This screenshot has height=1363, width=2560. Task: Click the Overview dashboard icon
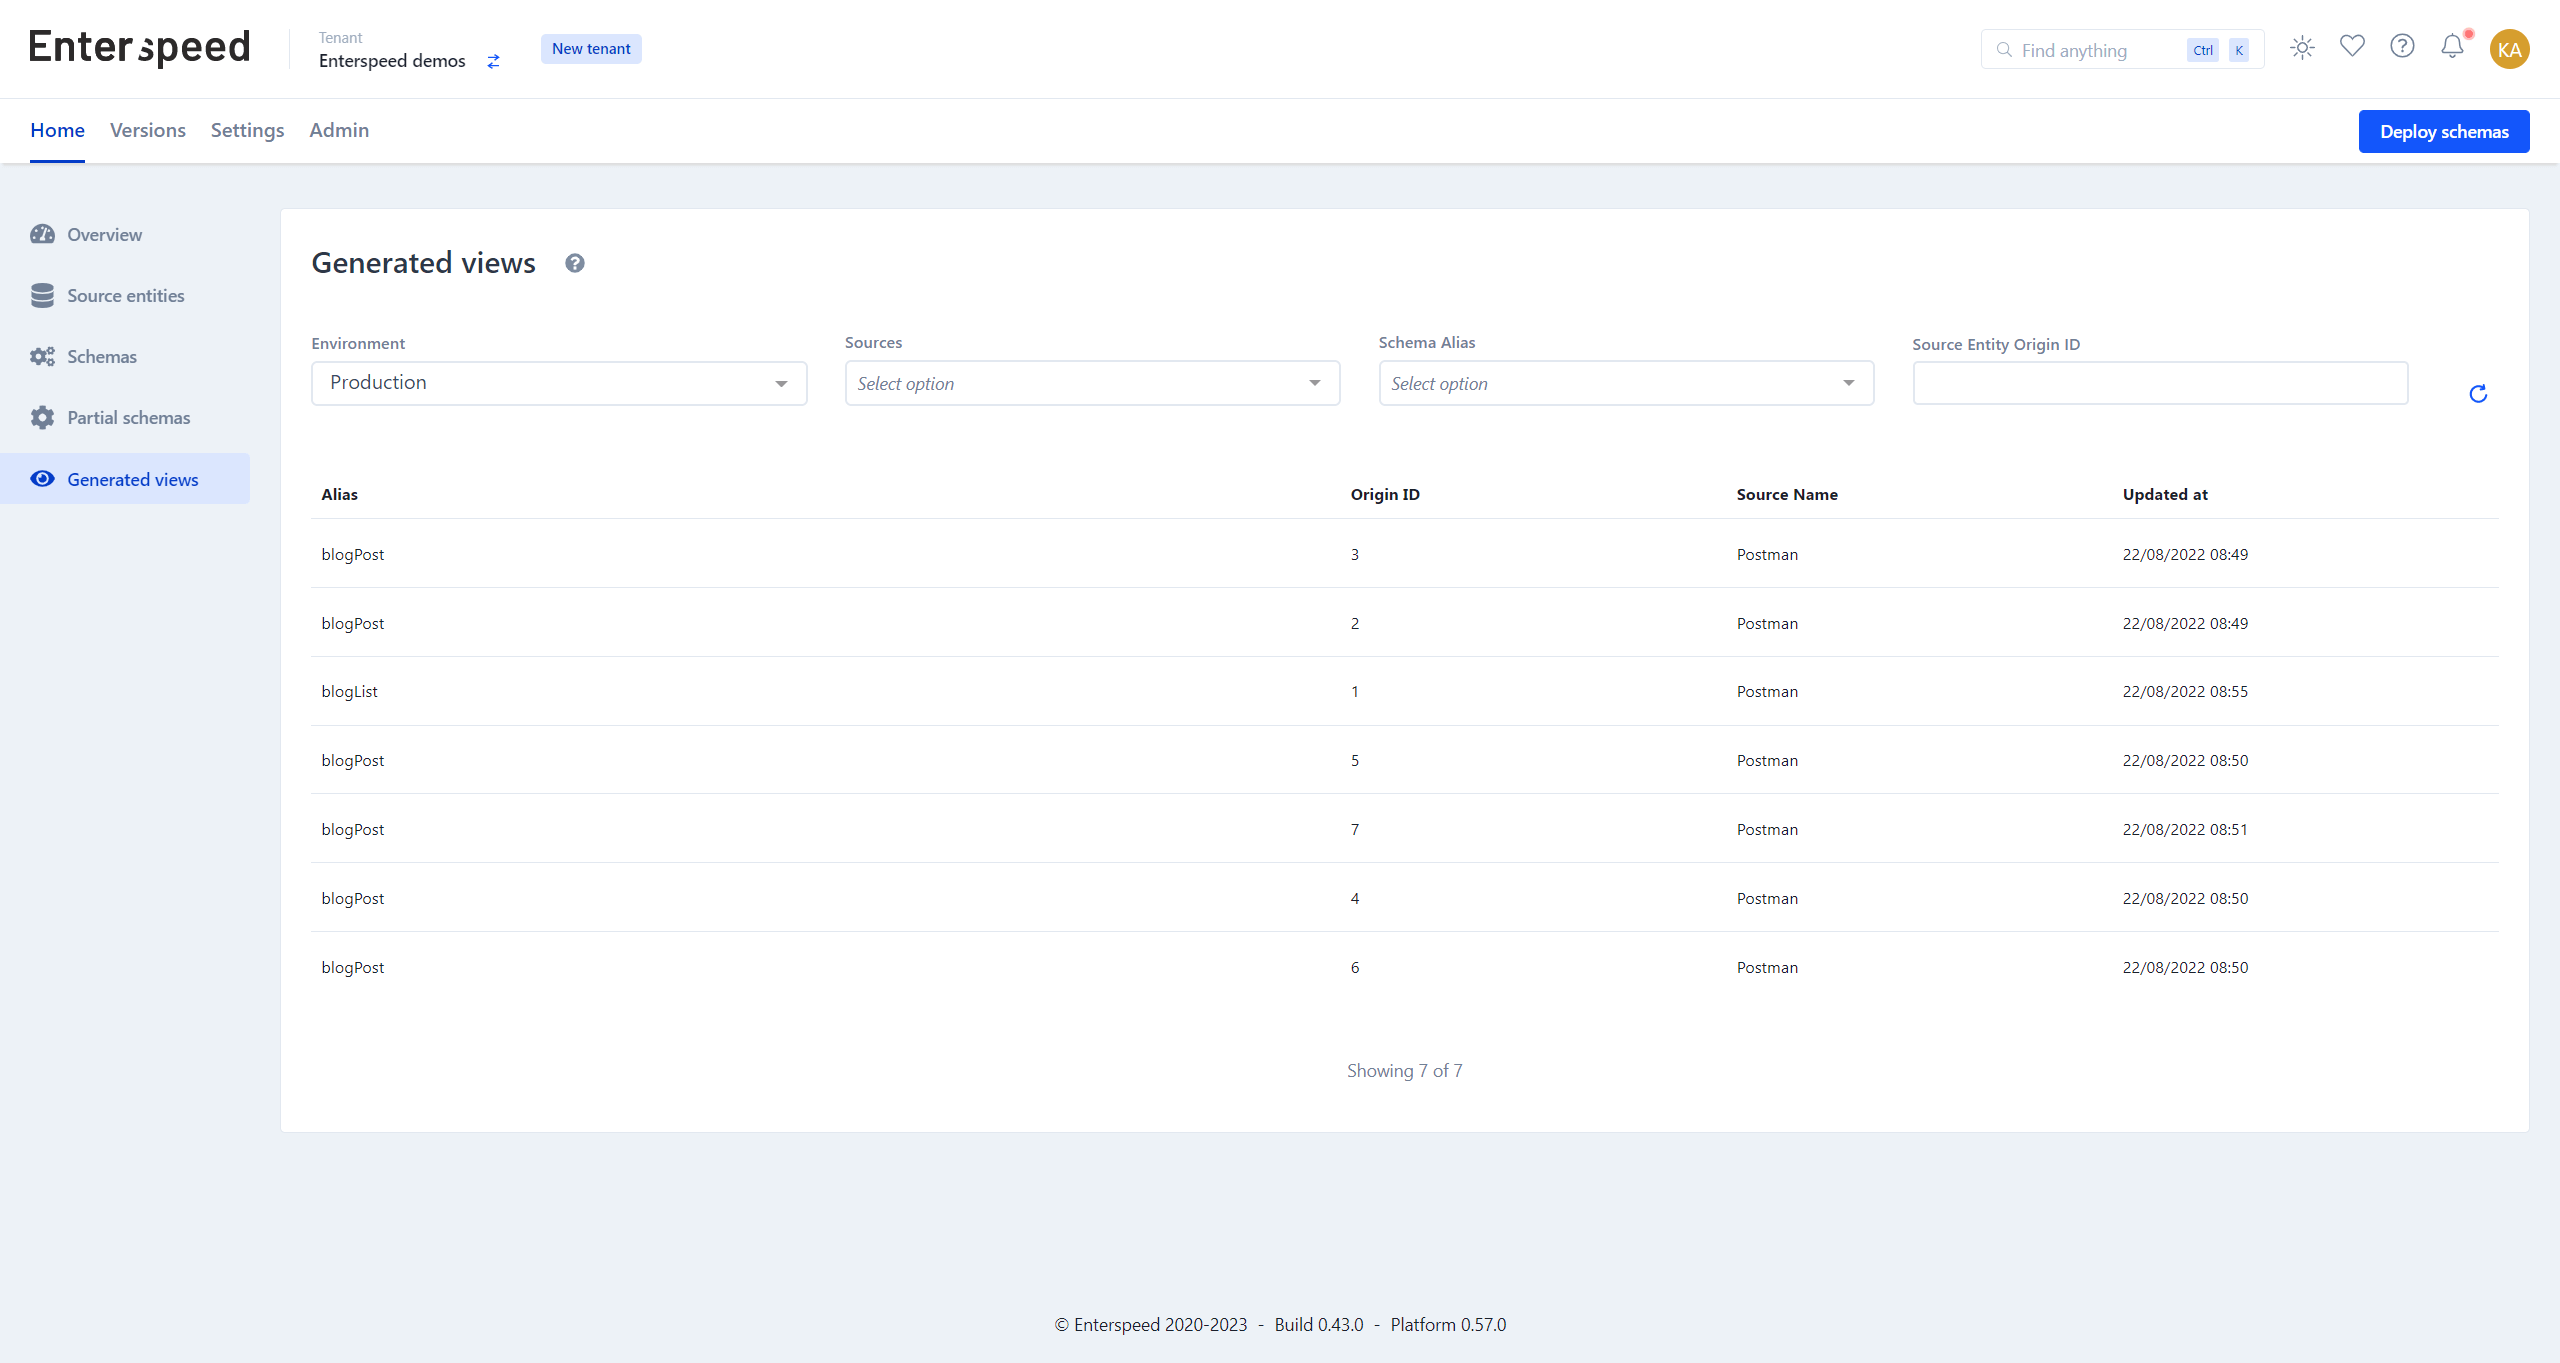42,234
